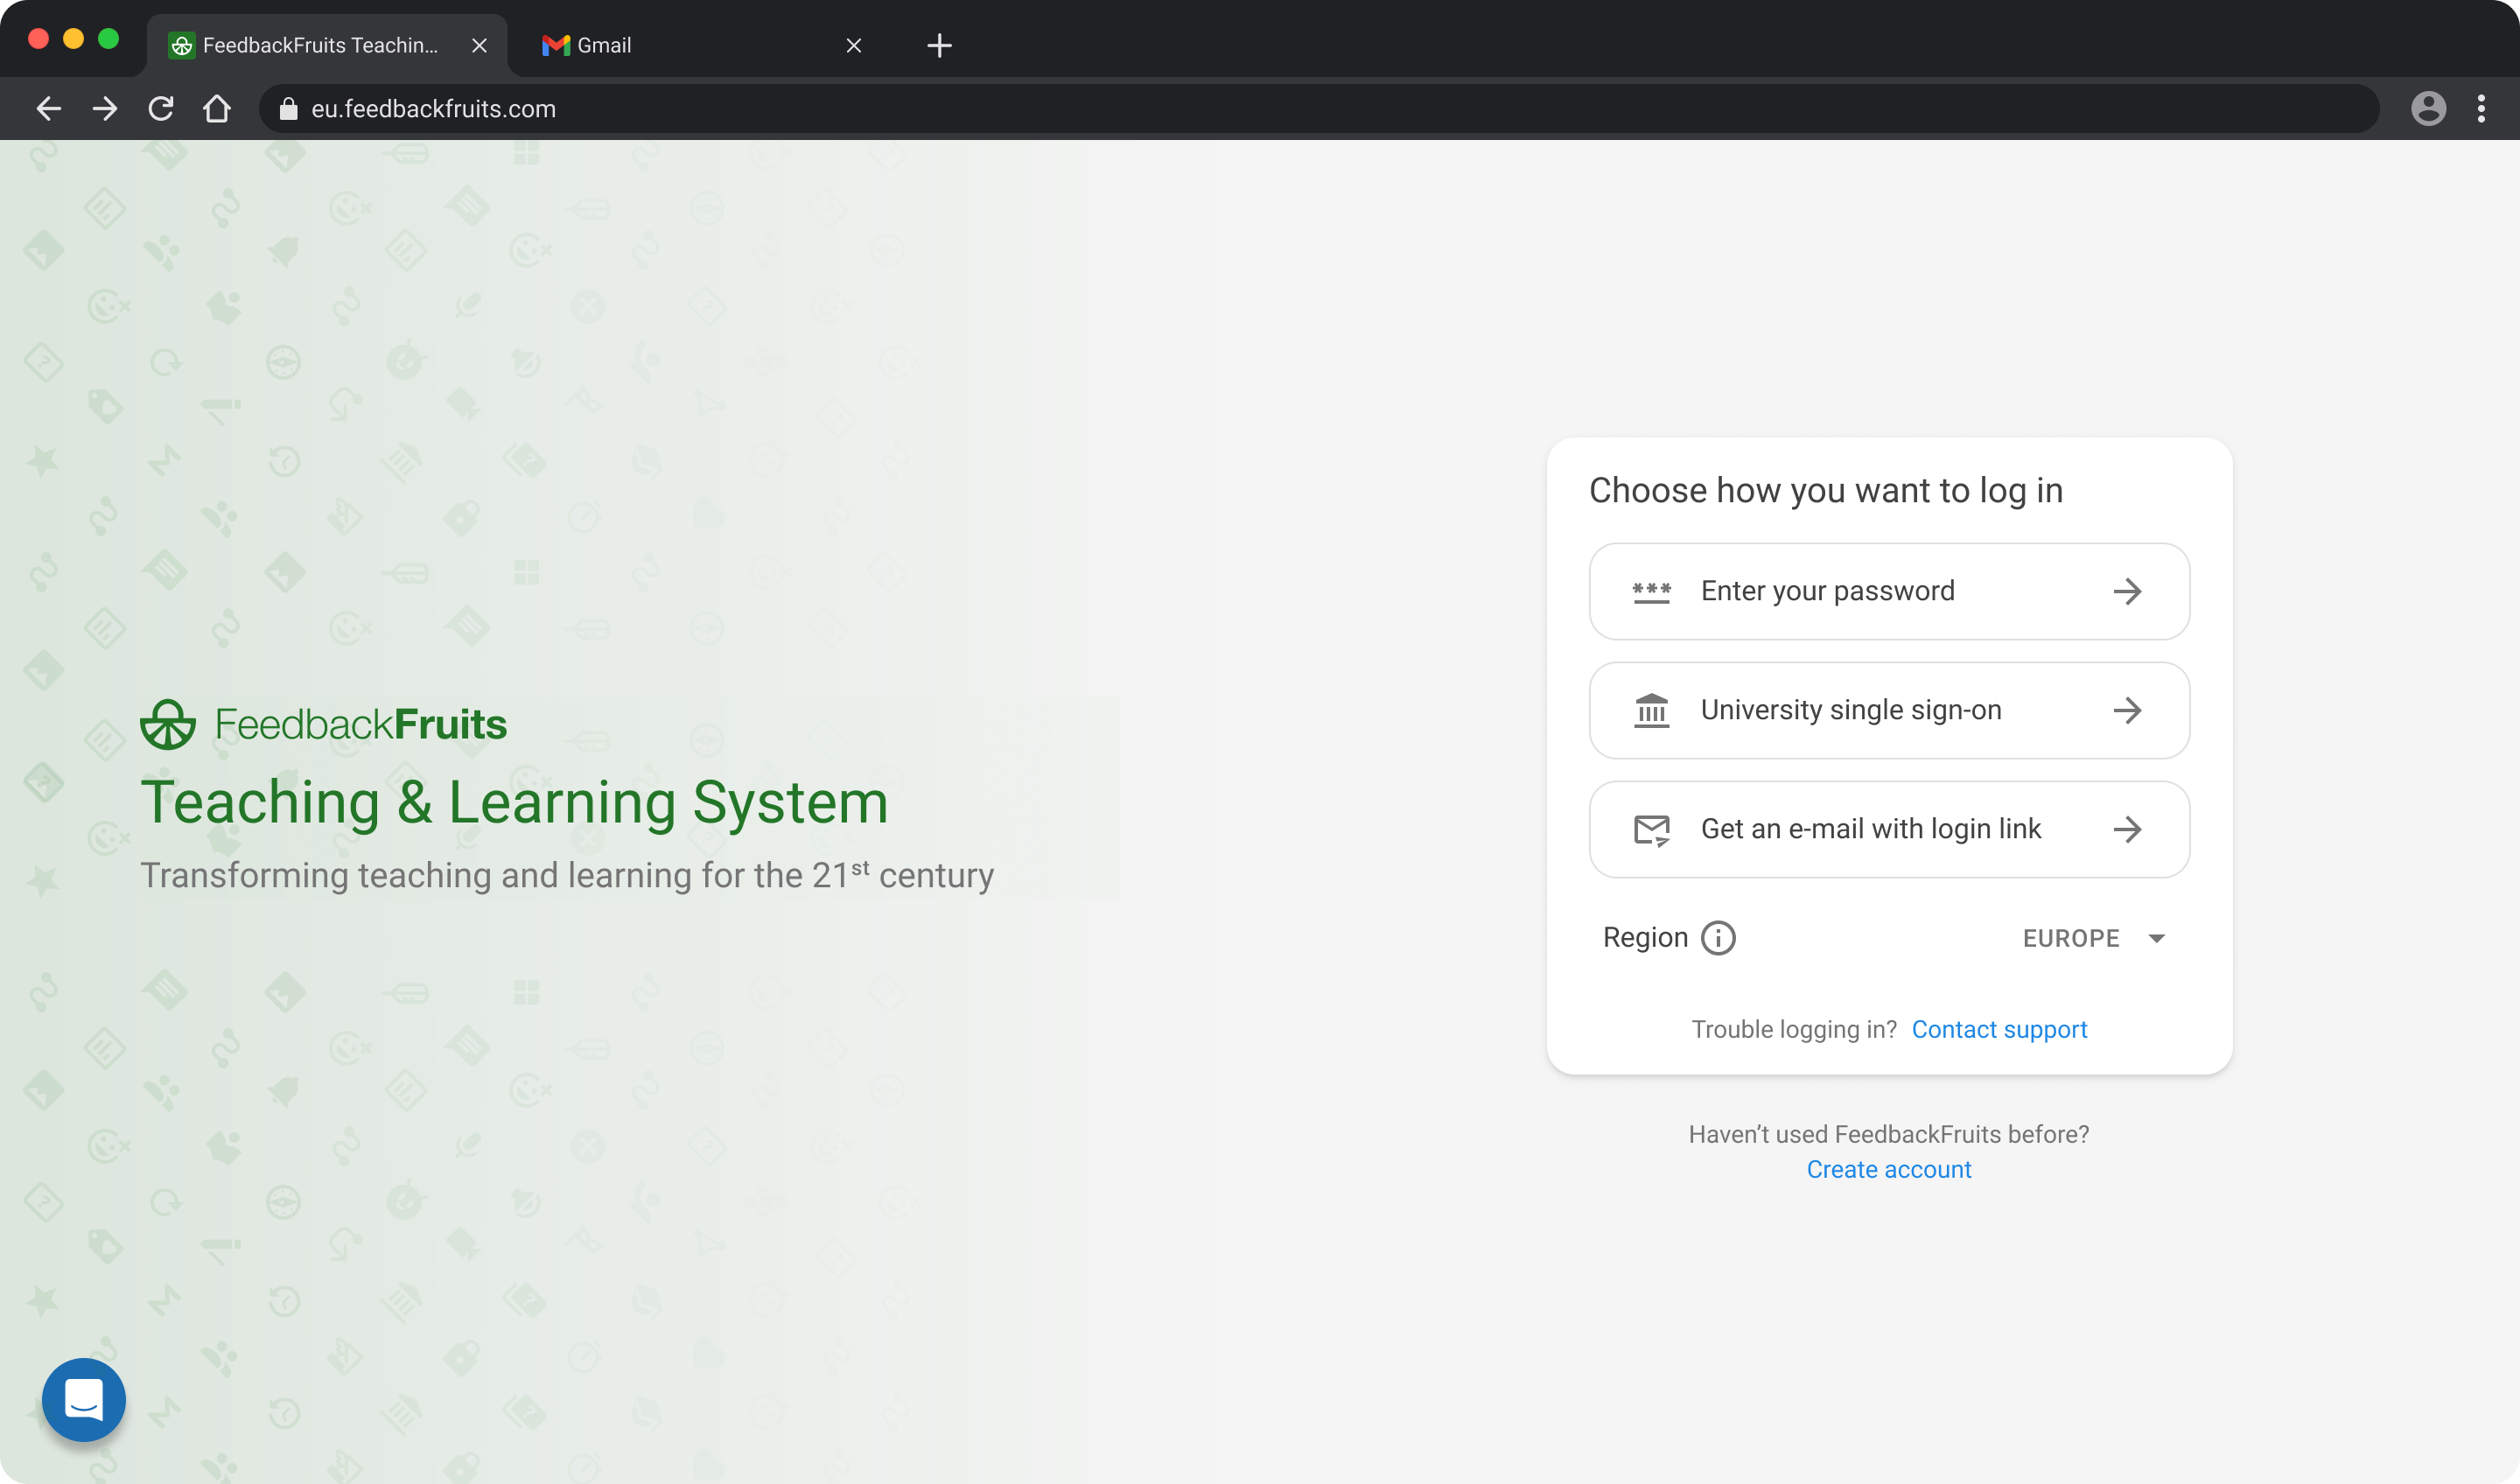This screenshot has height=1484, width=2520.
Task: Go to the browser home page
Action: tap(217, 108)
